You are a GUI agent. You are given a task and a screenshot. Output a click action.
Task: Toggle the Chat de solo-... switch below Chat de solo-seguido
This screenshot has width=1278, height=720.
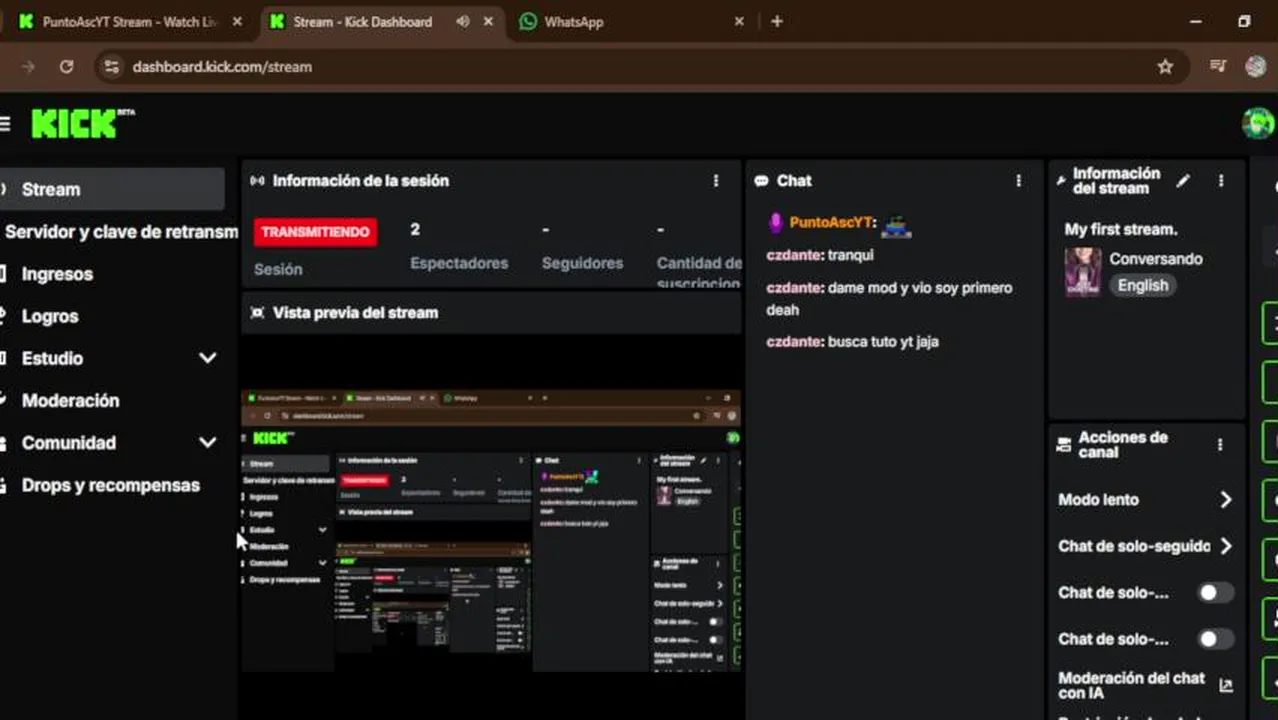pyautogui.click(x=1216, y=593)
